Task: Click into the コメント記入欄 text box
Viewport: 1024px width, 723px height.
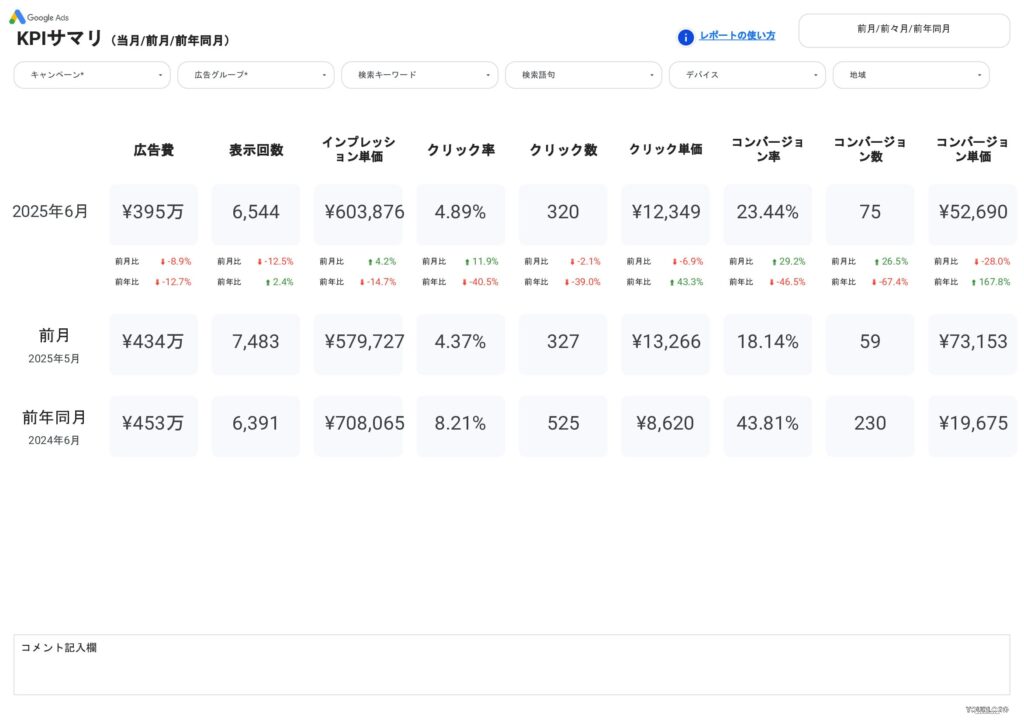Action: coord(511,672)
